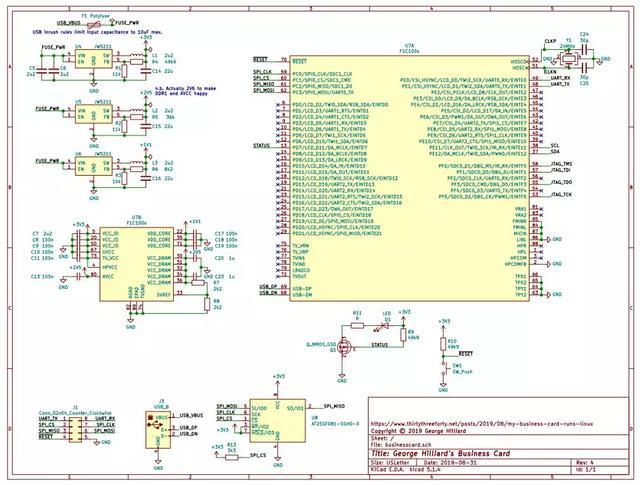The height and width of the screenshot is (485, 640).
Task: Click the CLKN label near the crystal
Action: click(x=550, y=72)
